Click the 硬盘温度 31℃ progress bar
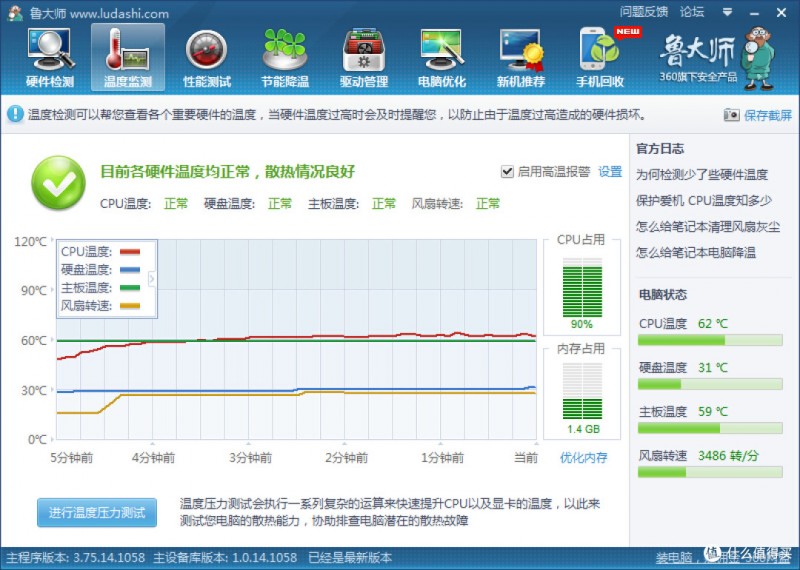This screenshot has width=800, height=570. (x=710, y=384)
